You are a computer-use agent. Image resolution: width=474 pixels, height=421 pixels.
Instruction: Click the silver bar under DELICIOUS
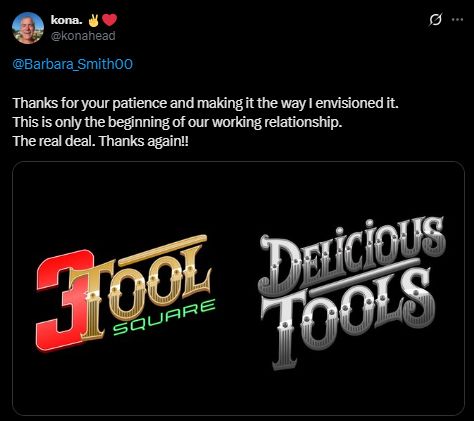[364, 277]
